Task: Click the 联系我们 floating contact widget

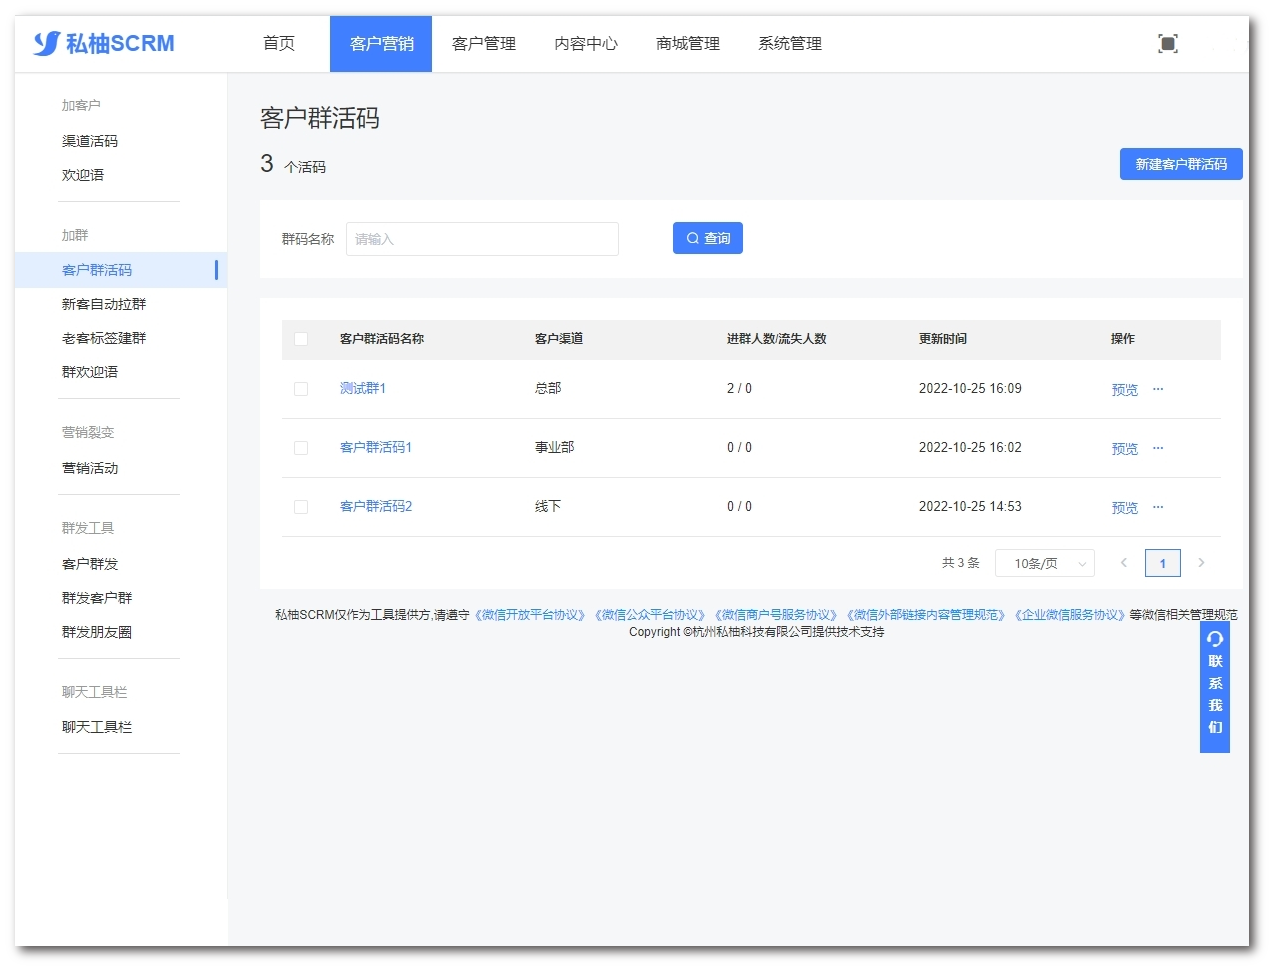Action: point(1214,687)
